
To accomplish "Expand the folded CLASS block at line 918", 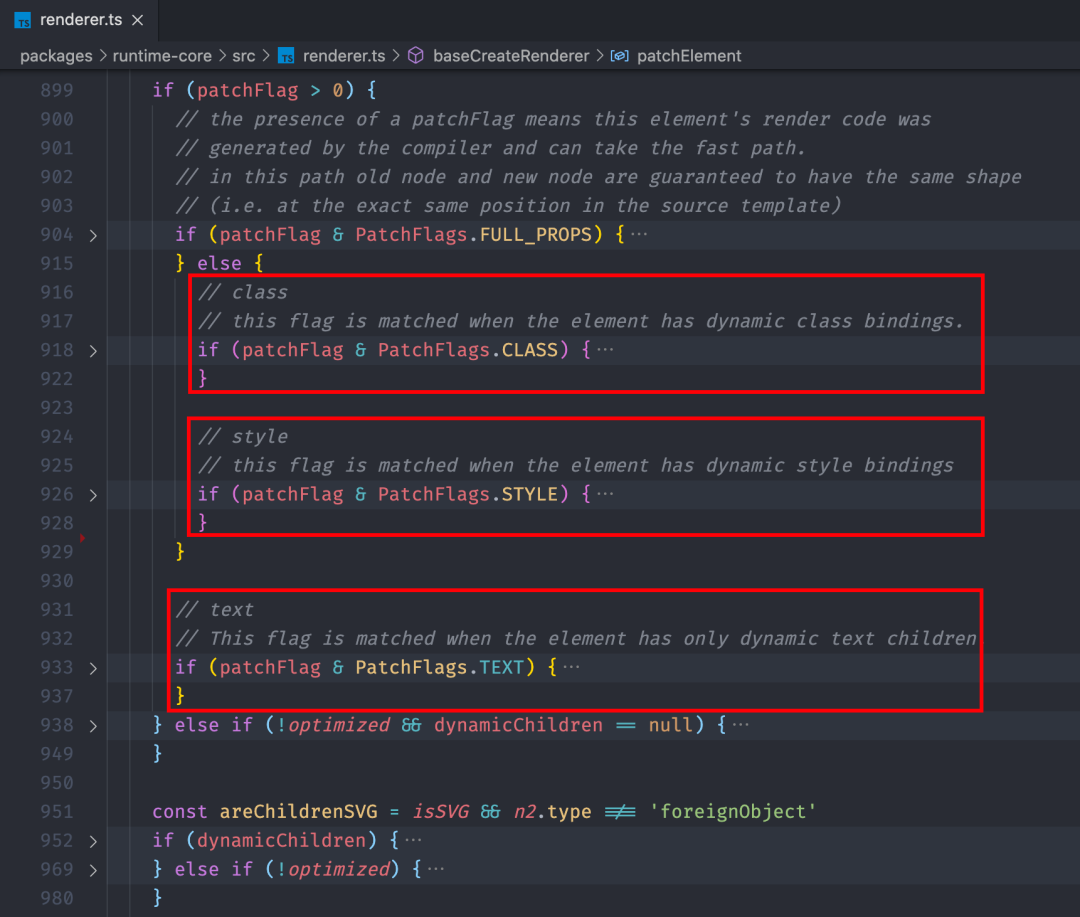I will pos(93,351).
